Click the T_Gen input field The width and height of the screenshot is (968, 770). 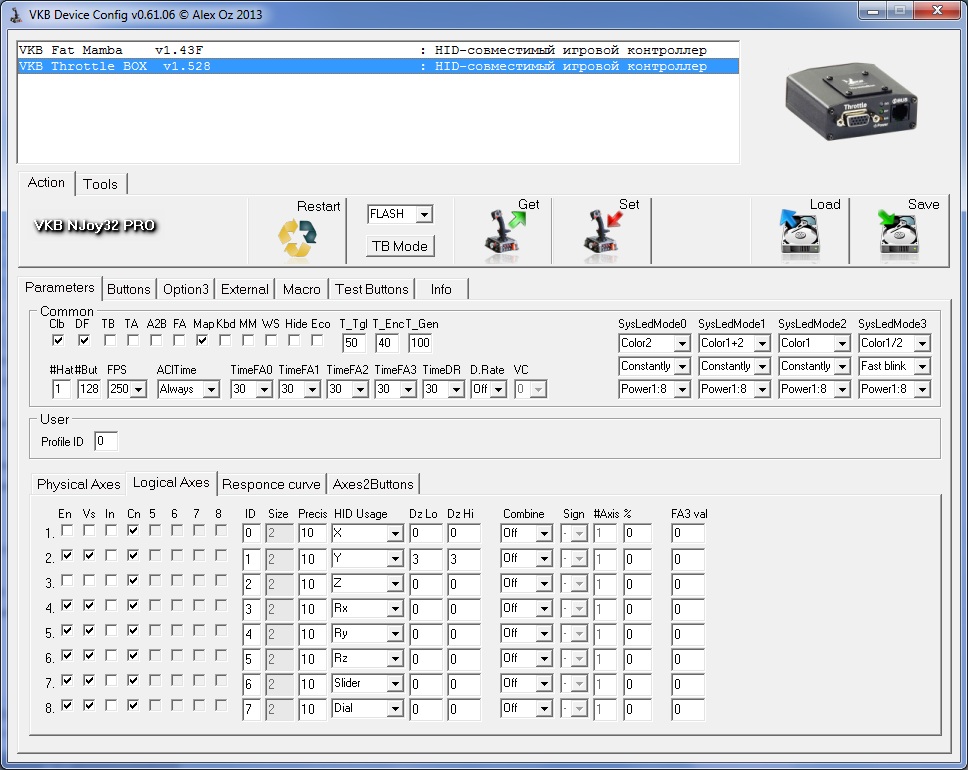(x=420, y=343)
